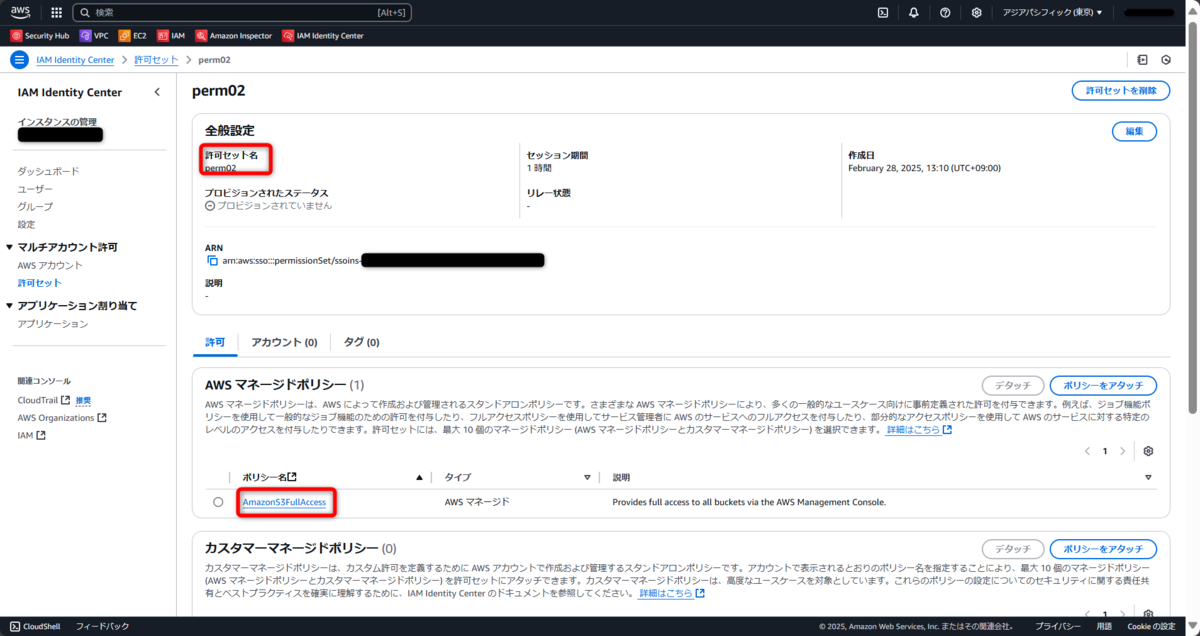Image resolution: width=1200 pixels, height=636 pixels.
Task: Sort by タイプ column arrow
Action: pyautogui.click(x=588, y=478)
